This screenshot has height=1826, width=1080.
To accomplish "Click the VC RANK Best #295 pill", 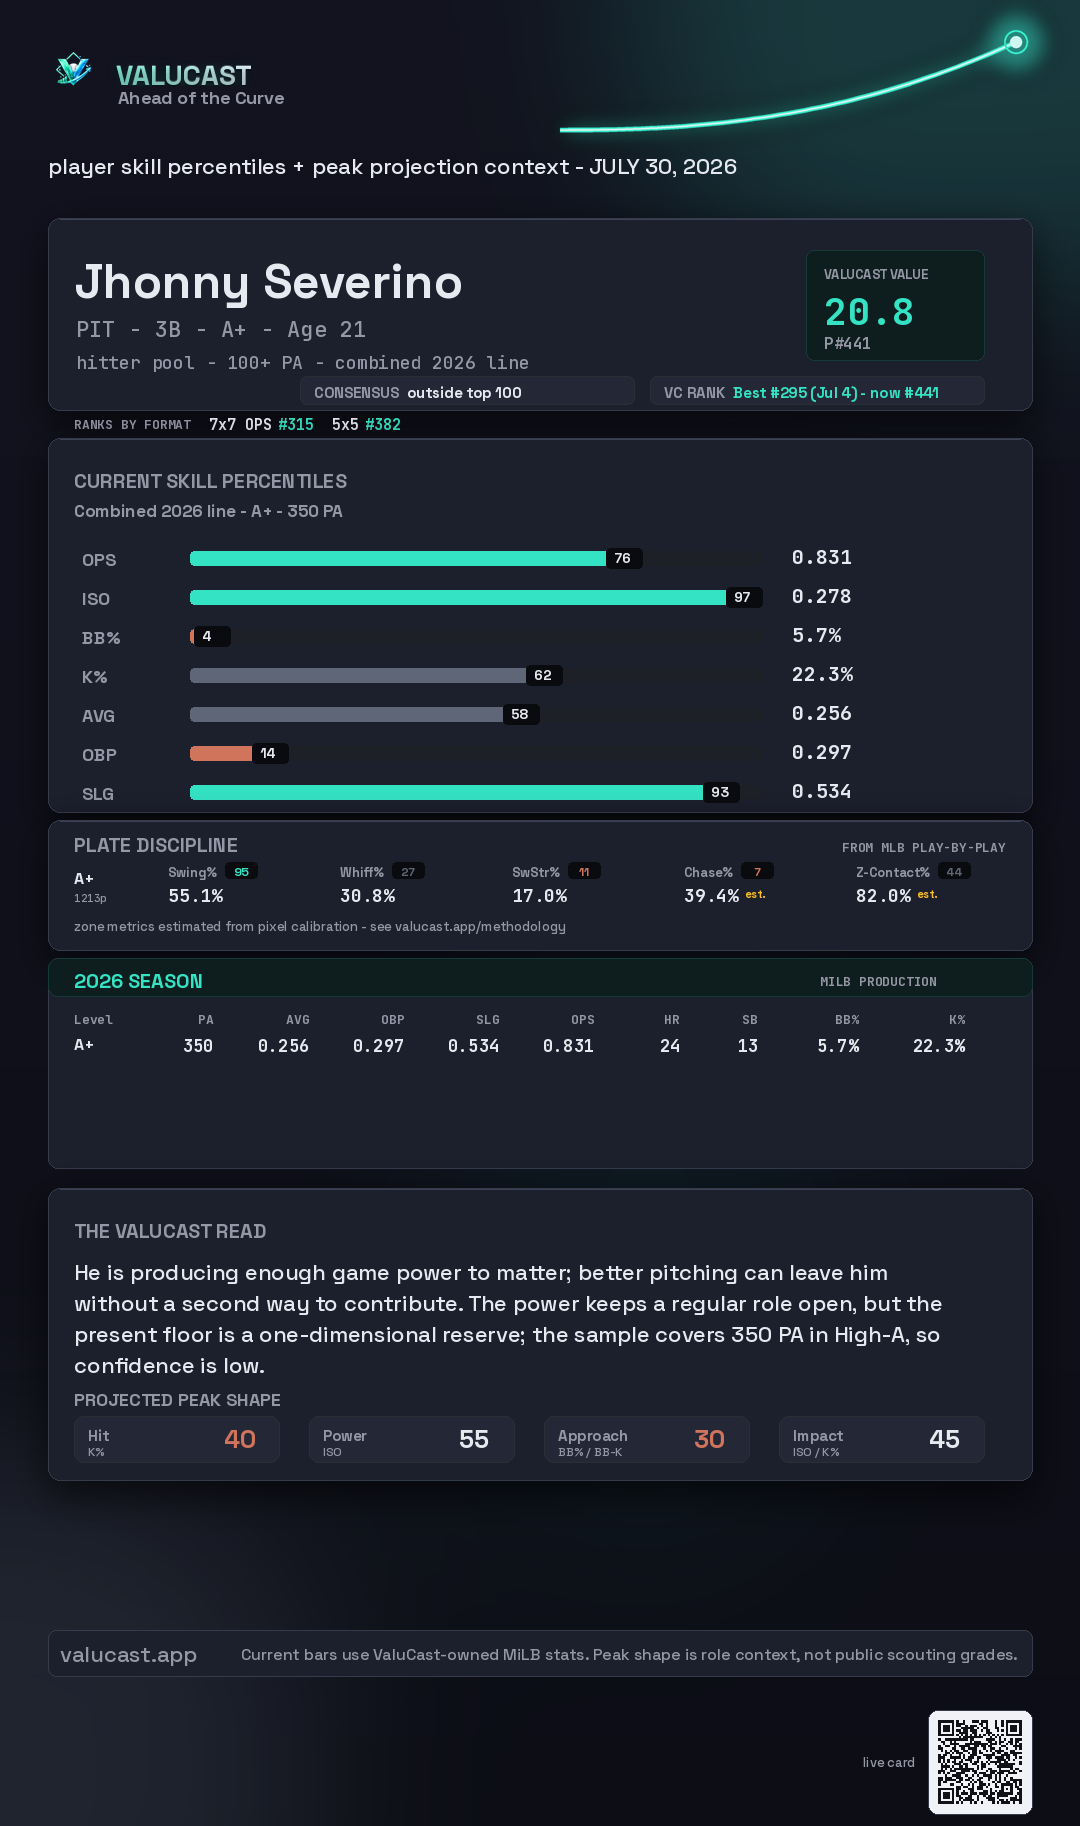I will pyautogui.click(x=817, y=392).
